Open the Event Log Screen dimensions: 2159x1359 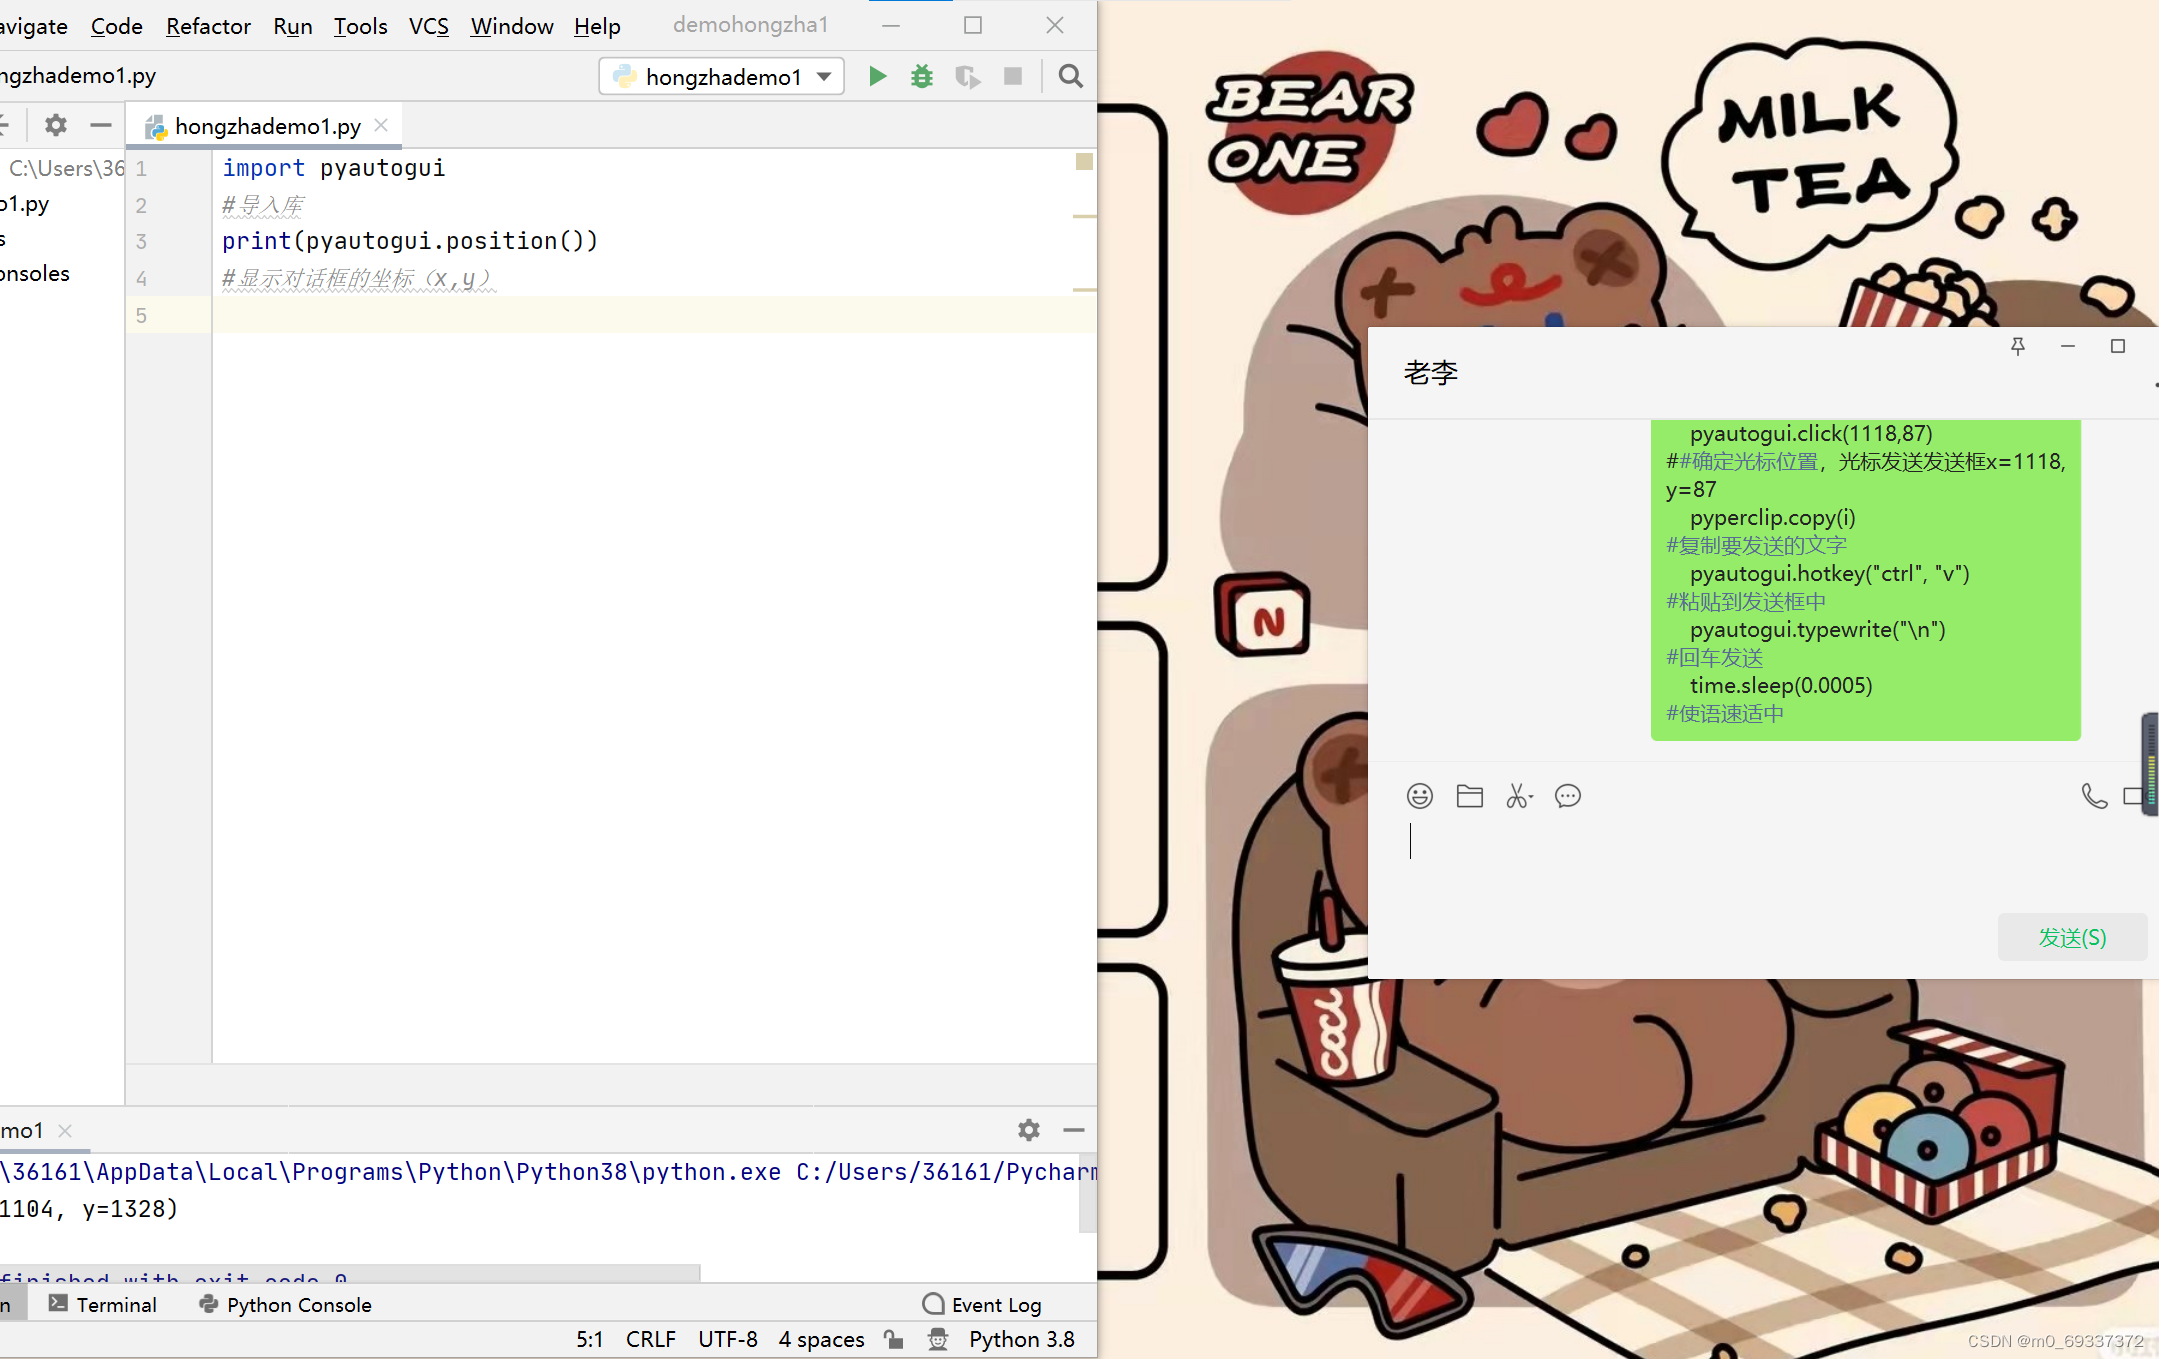(x=982, y=1304)
